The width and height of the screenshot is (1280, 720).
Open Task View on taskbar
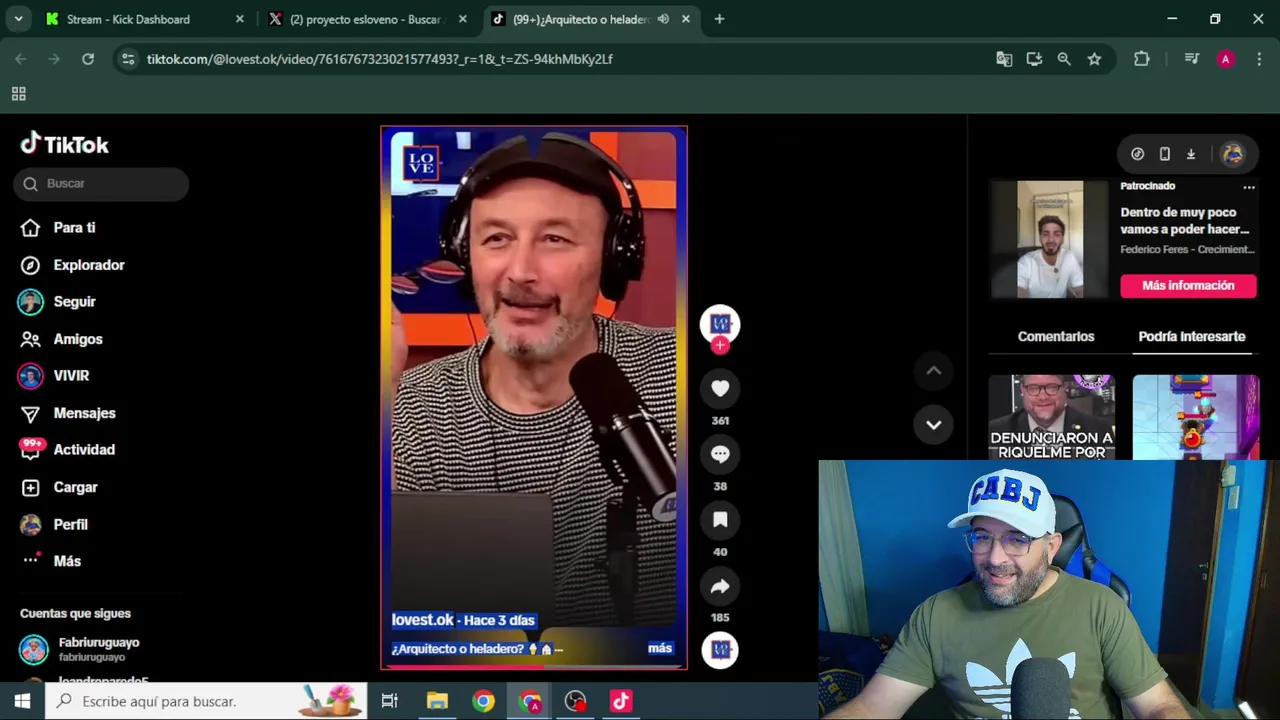click(x=390, y=701)
